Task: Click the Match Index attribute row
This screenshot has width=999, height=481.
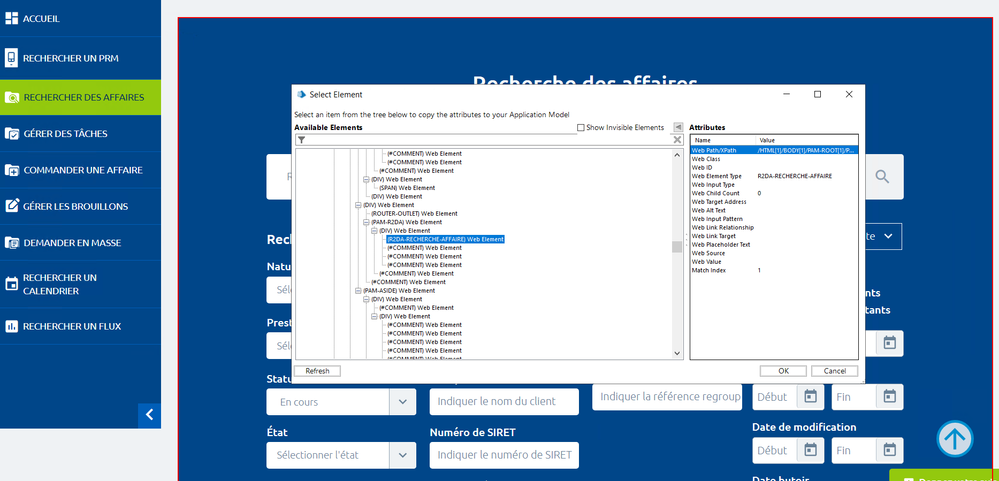Action: coord(774,270)
